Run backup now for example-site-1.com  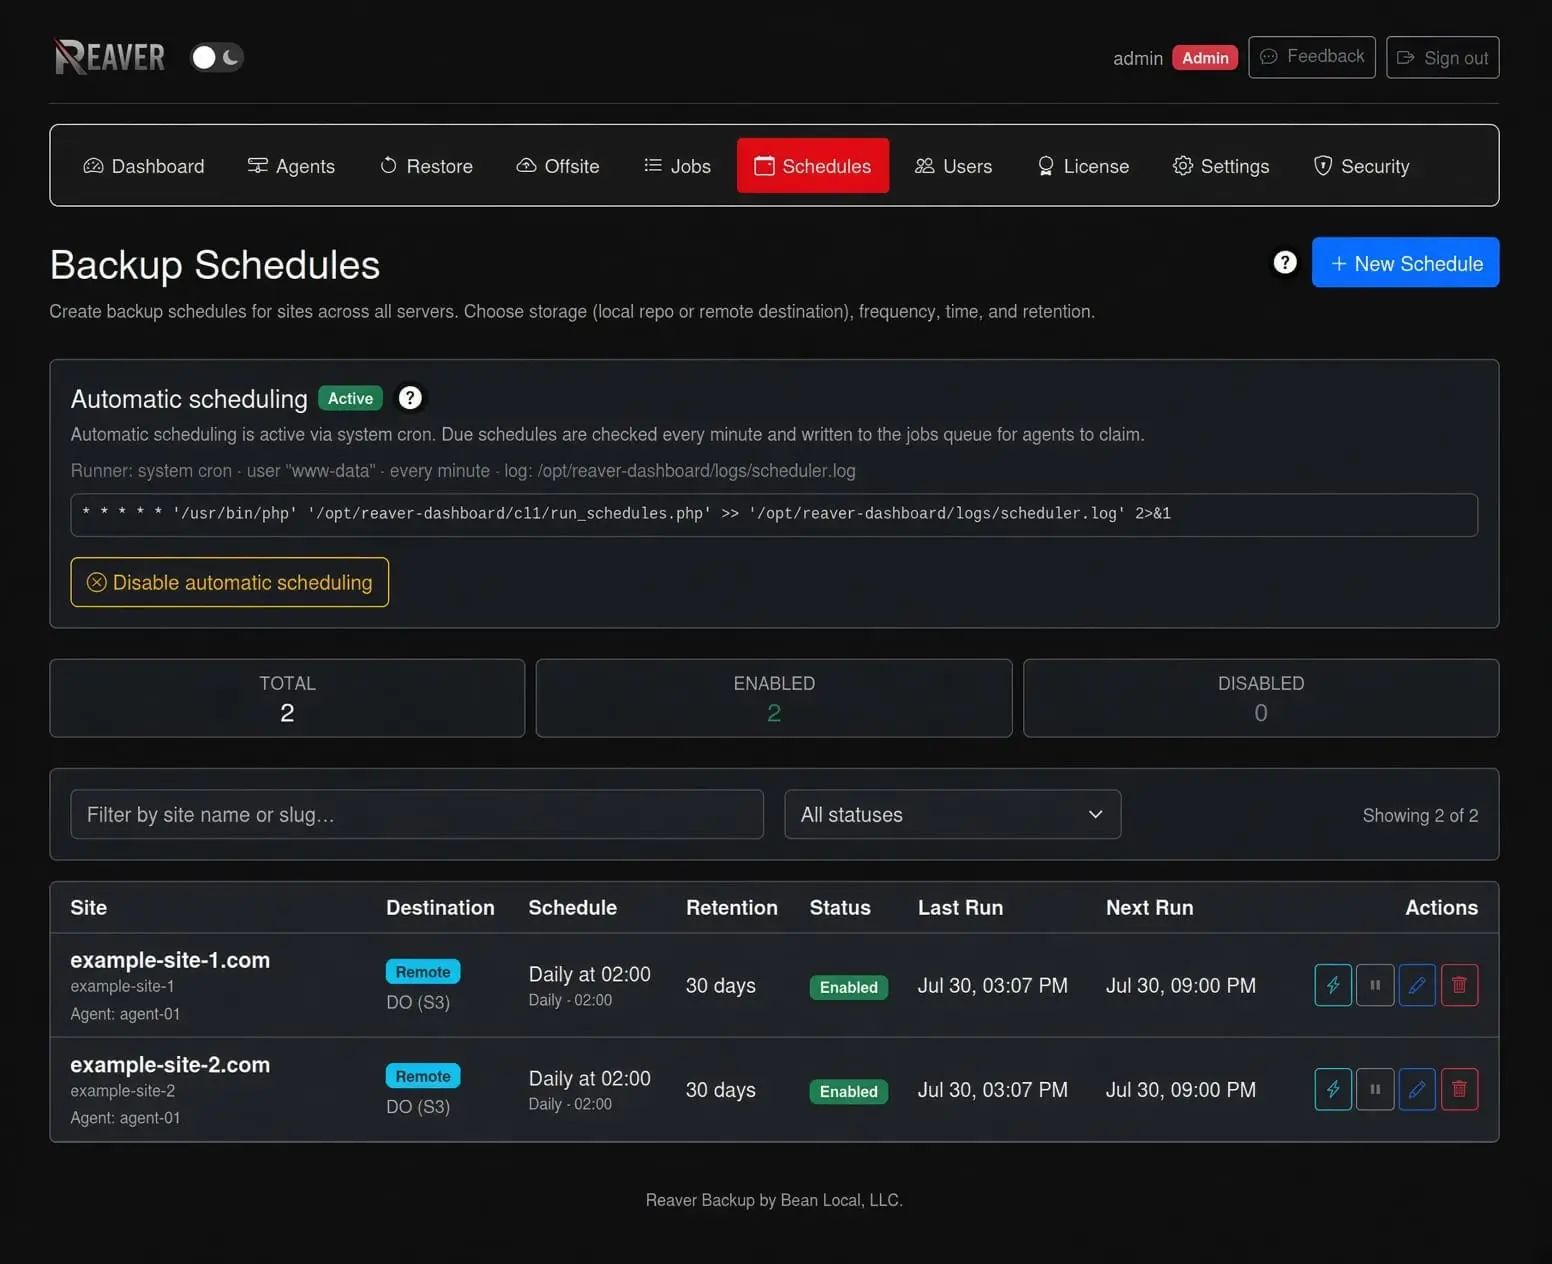[1333, 985]
